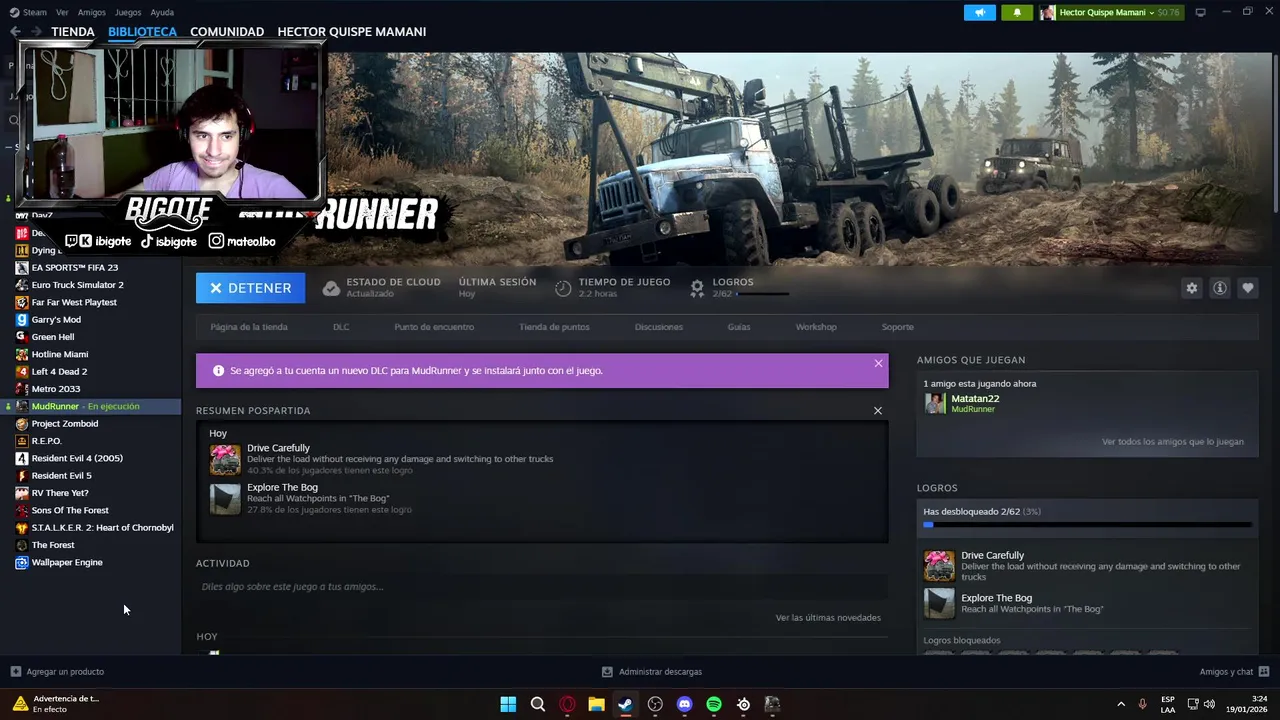Dismiss the new DLC notification banner

878,363
